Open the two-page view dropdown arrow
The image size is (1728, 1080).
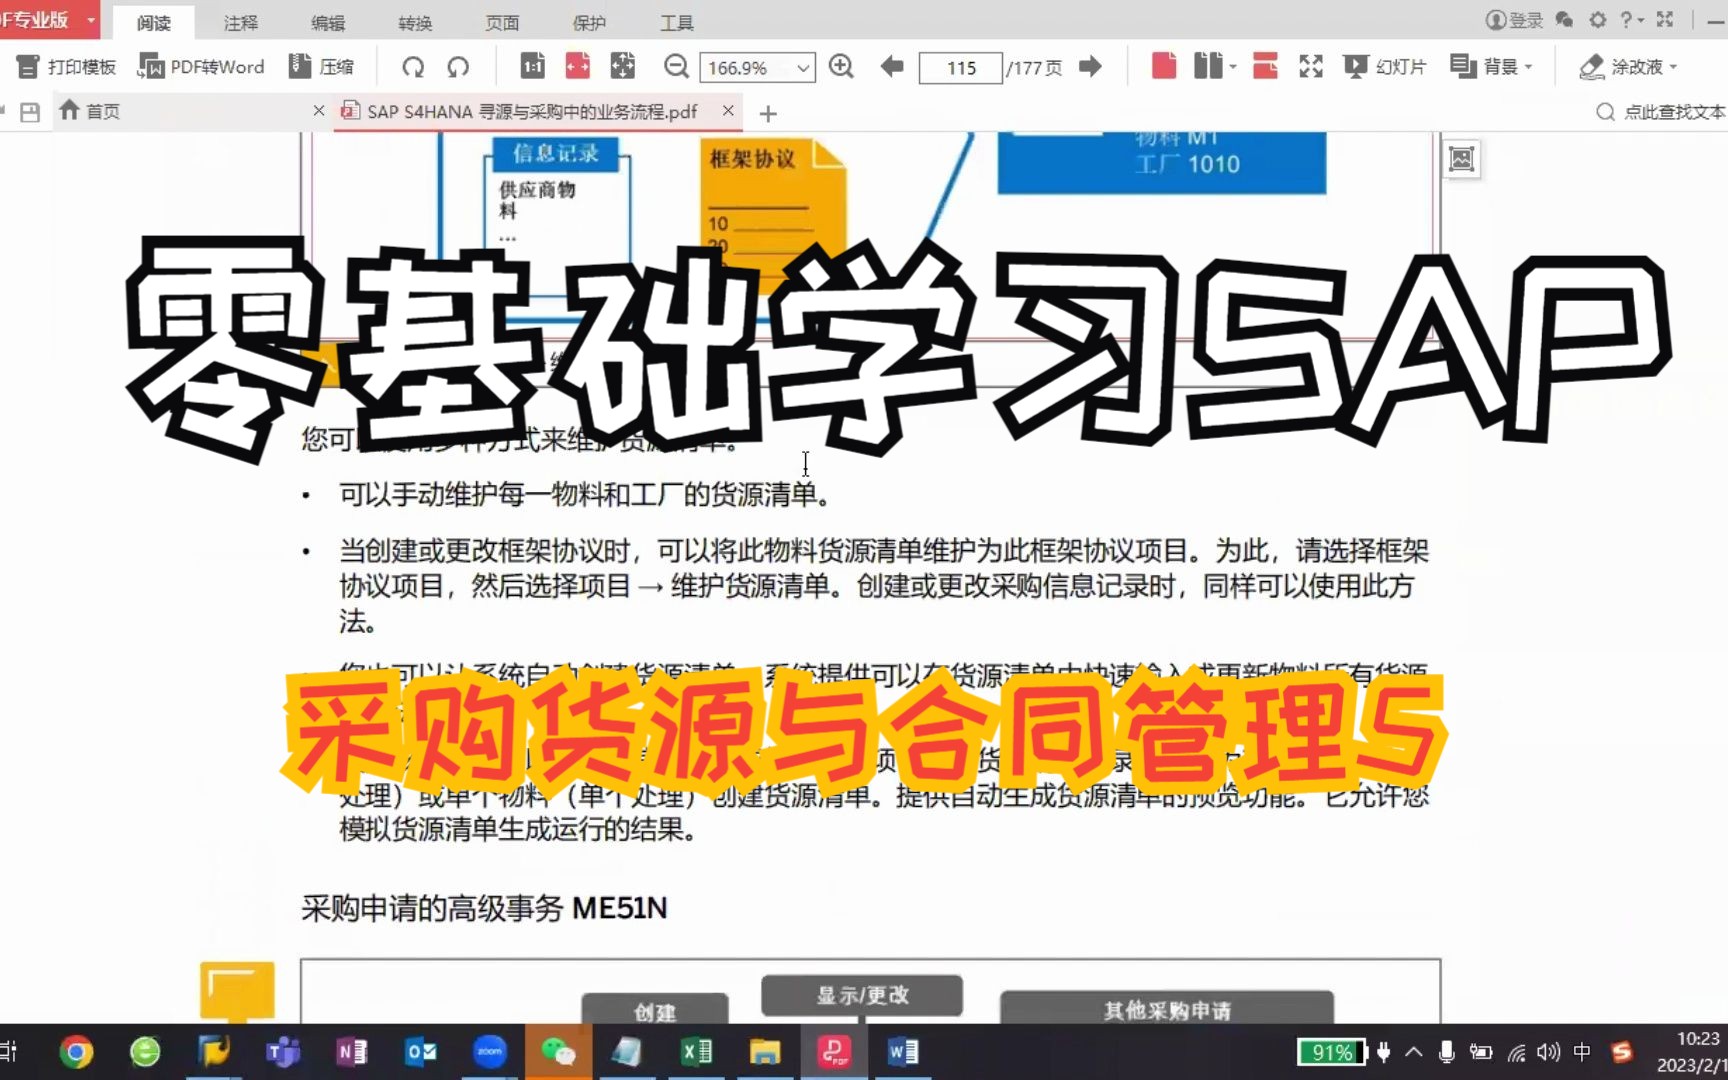click(1231, 66)
